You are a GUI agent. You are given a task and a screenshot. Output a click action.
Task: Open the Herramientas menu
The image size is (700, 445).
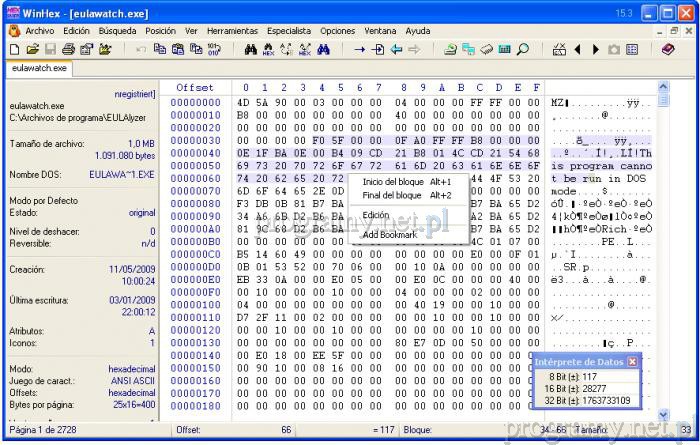232,31
